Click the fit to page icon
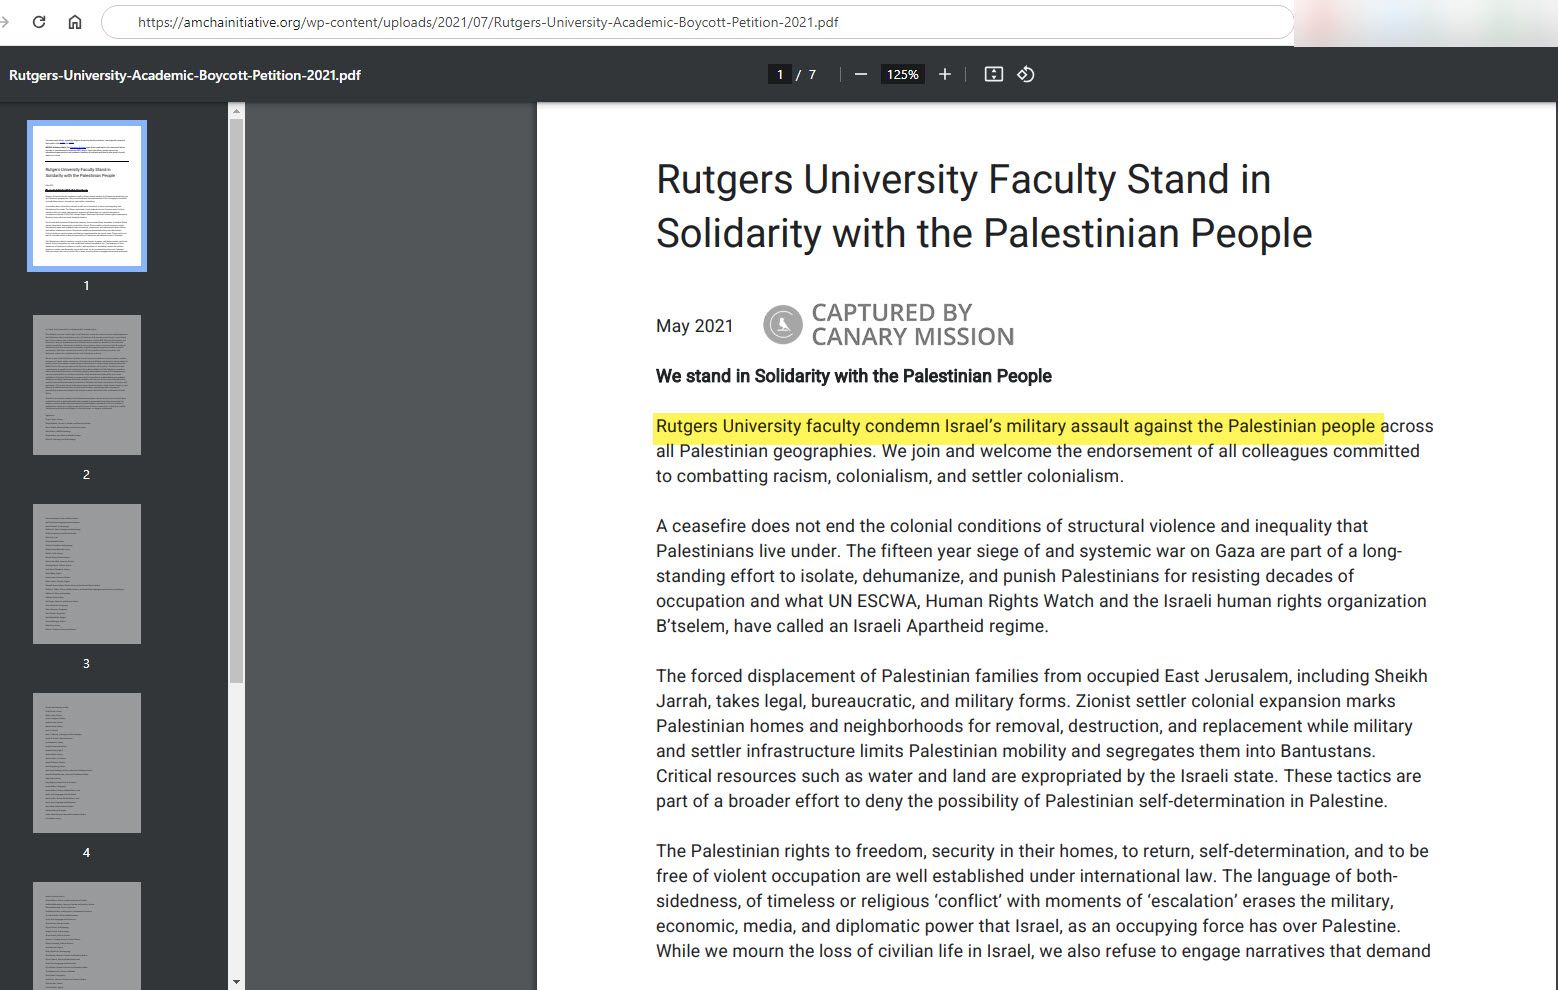The image size is (1558, 990). (x=993, y=75)
